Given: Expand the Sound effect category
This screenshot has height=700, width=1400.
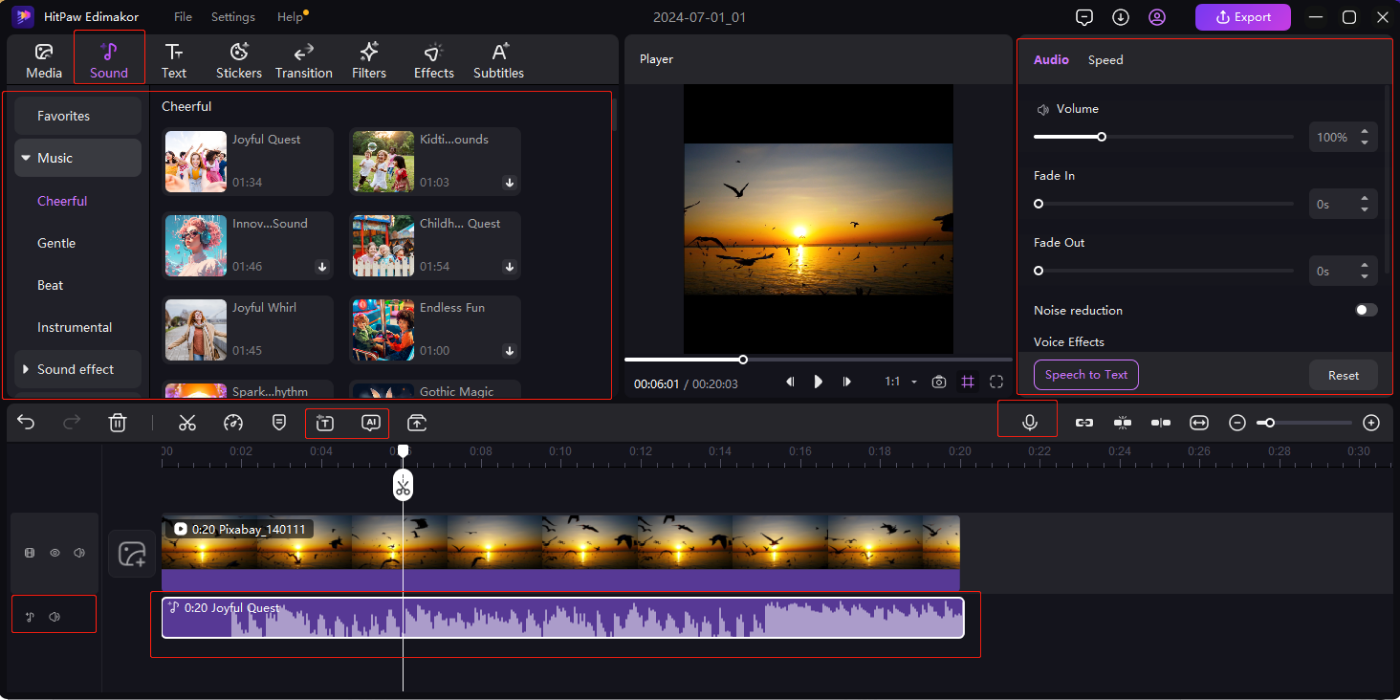Looking at the screenshot, I should (x=25, y=369).
